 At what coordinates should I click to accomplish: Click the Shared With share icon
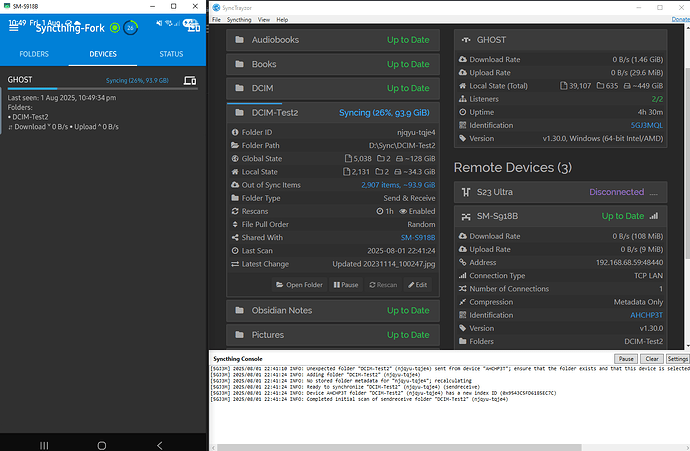[235, 237]
